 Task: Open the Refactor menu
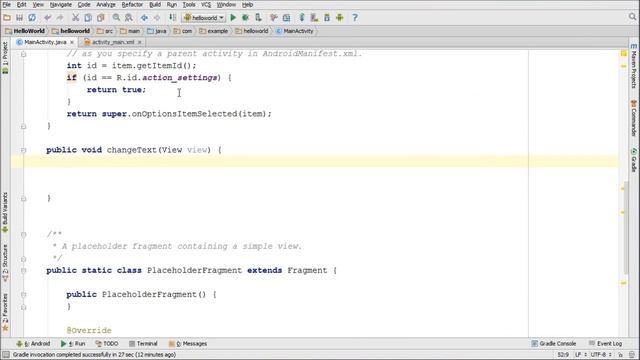pyautogui.click(x=132, y=4)
